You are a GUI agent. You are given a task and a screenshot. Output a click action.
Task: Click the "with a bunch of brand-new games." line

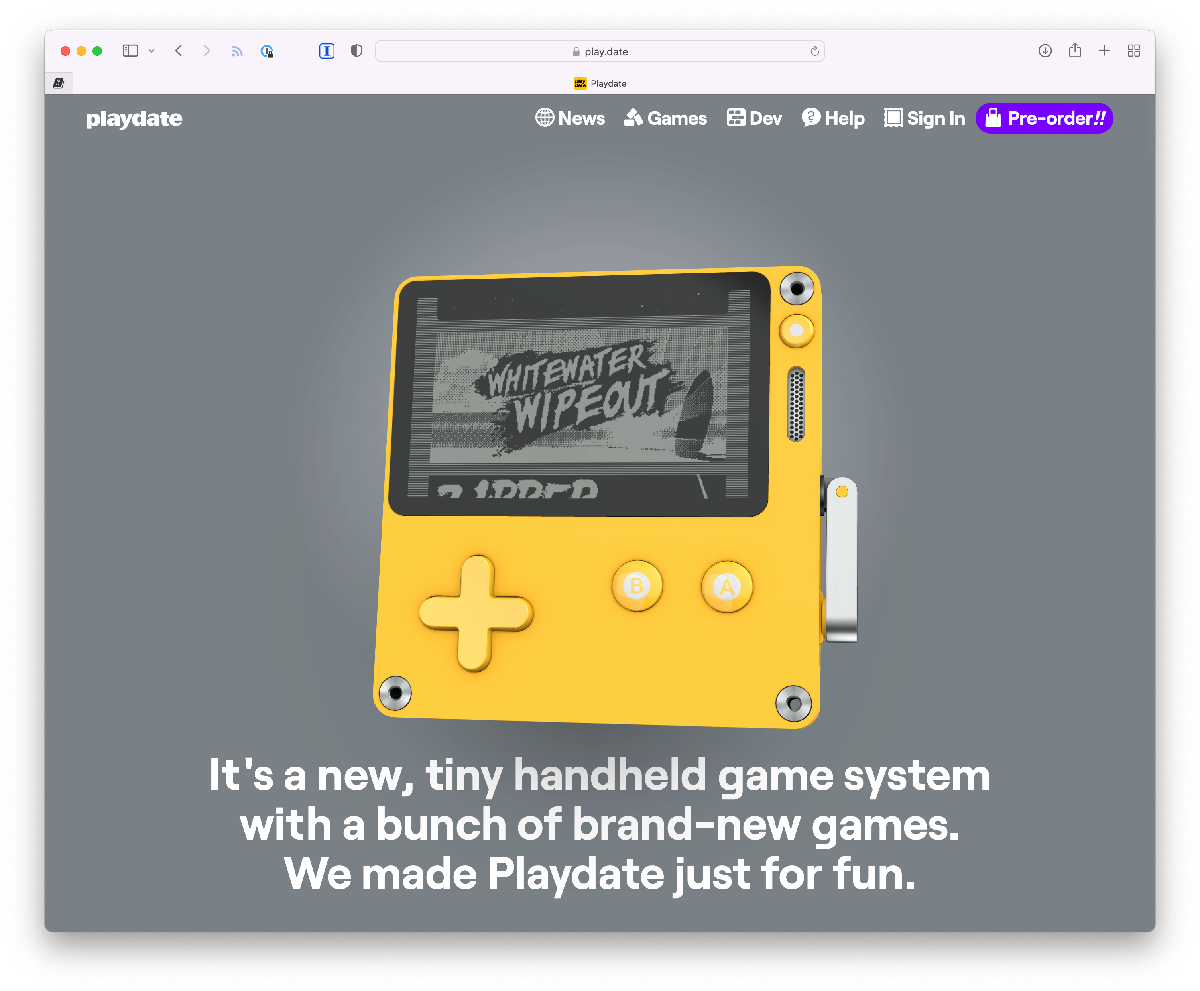[x=600, y=825]
